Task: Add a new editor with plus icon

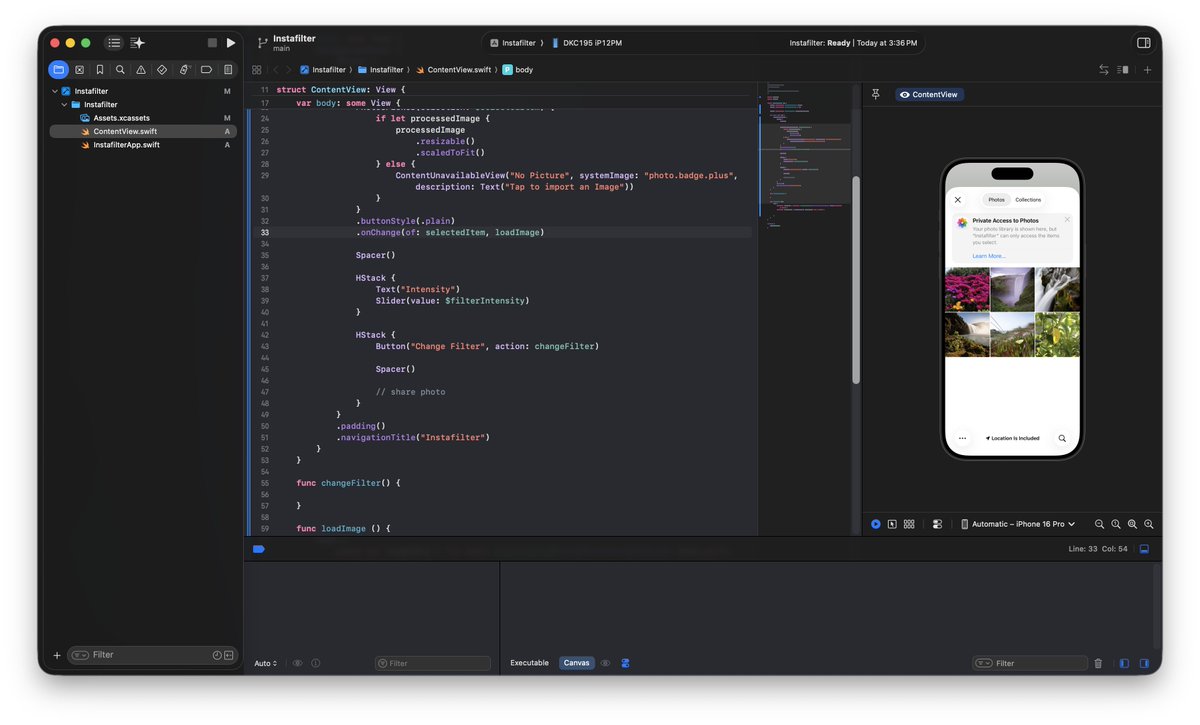Action: pyautogui.click(x=1147, y=70)
